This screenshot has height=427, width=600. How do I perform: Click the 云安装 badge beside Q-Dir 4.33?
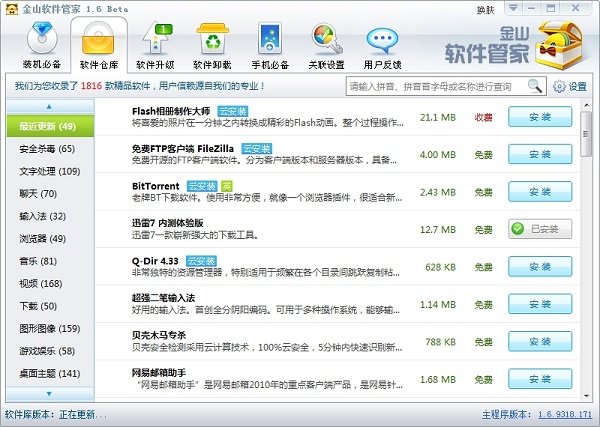point(203,261)
